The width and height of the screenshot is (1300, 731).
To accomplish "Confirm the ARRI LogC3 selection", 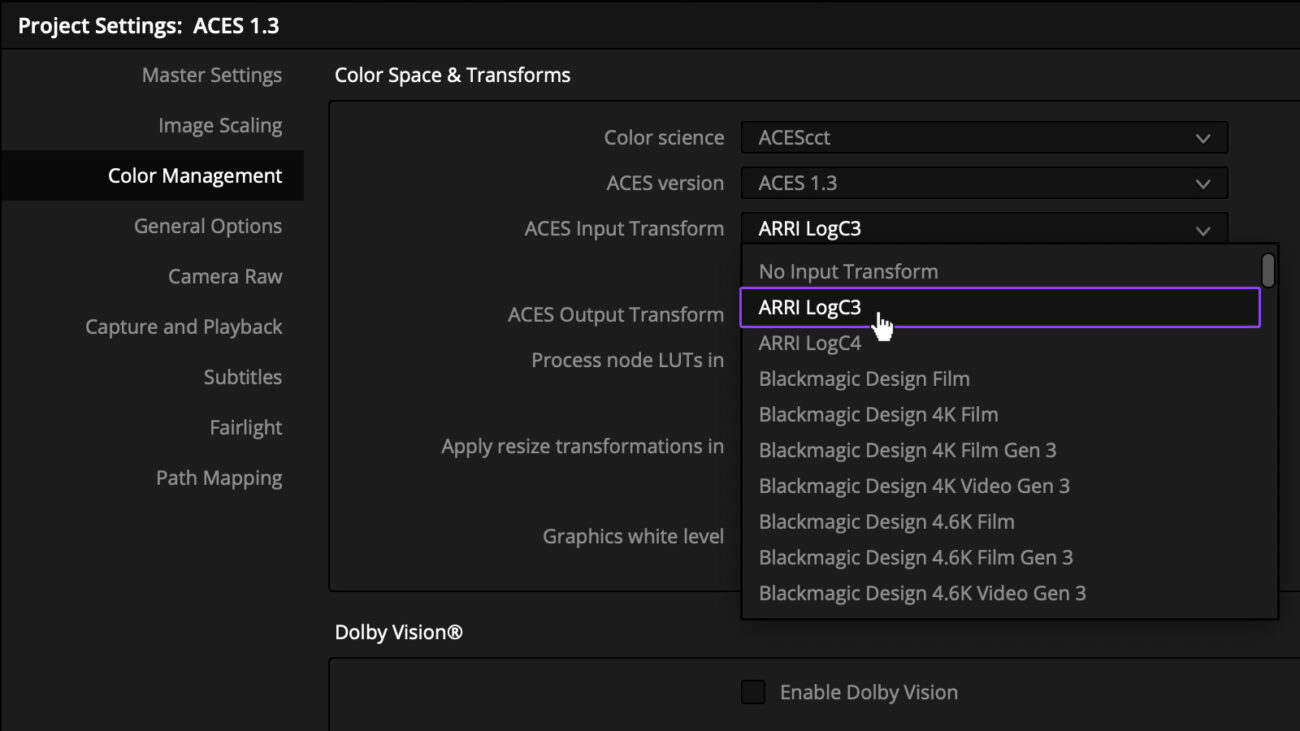I will 808,307.
